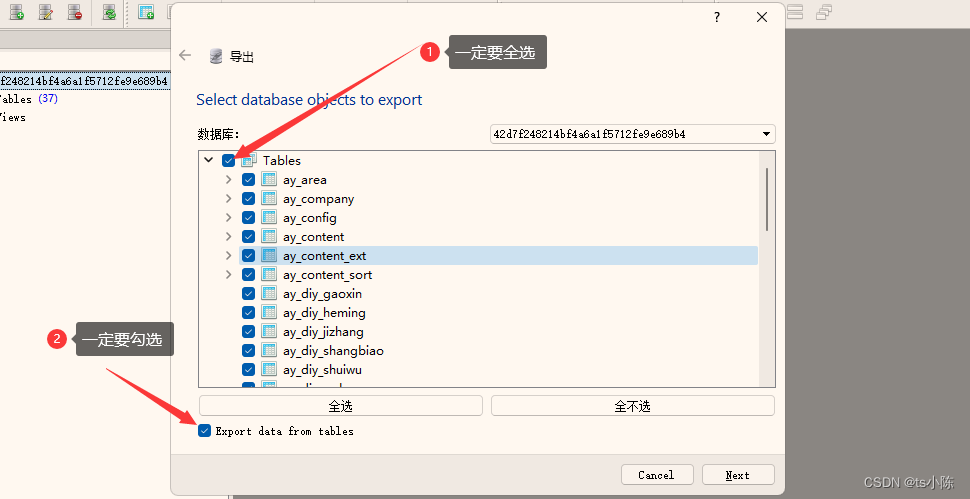The height and width of the screenshot is (499, 970).
Task: Expand the ay_company table node
Action: point(229,198)
